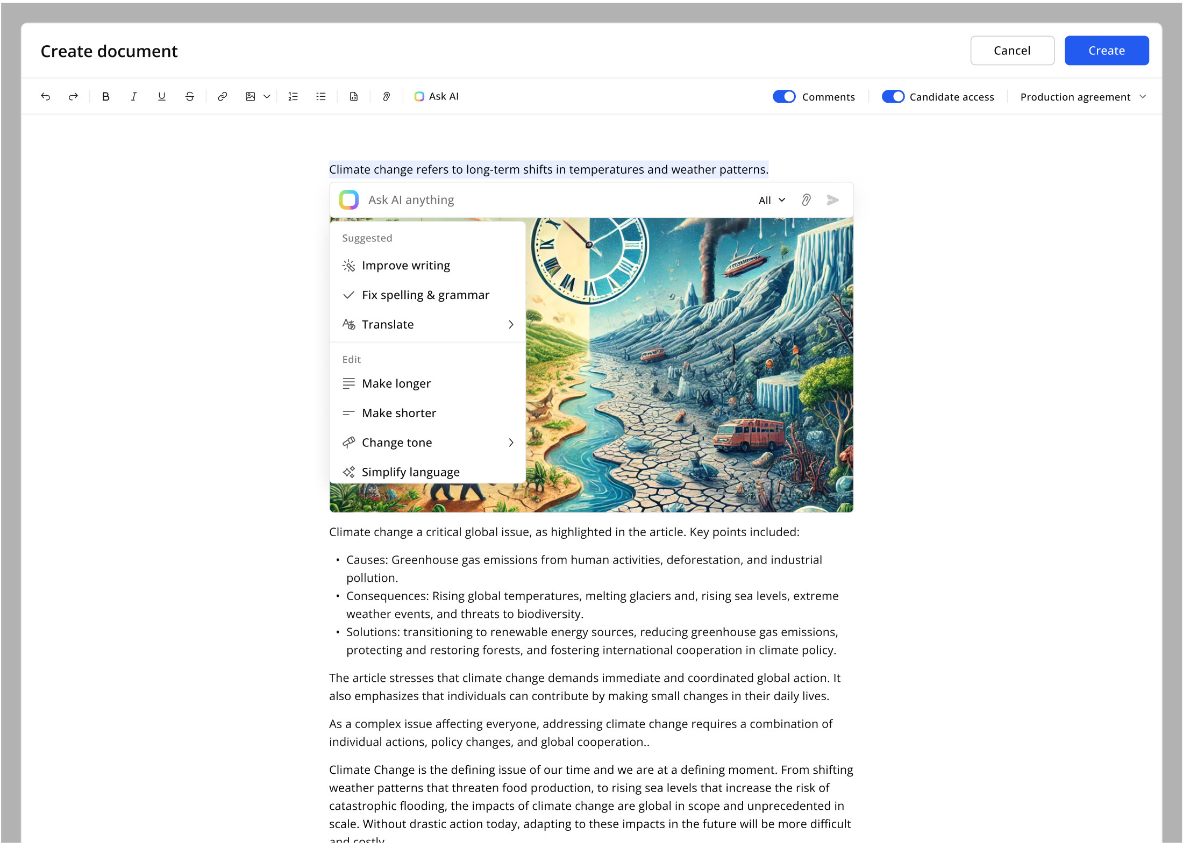Click the Create button

point(1106,51)
